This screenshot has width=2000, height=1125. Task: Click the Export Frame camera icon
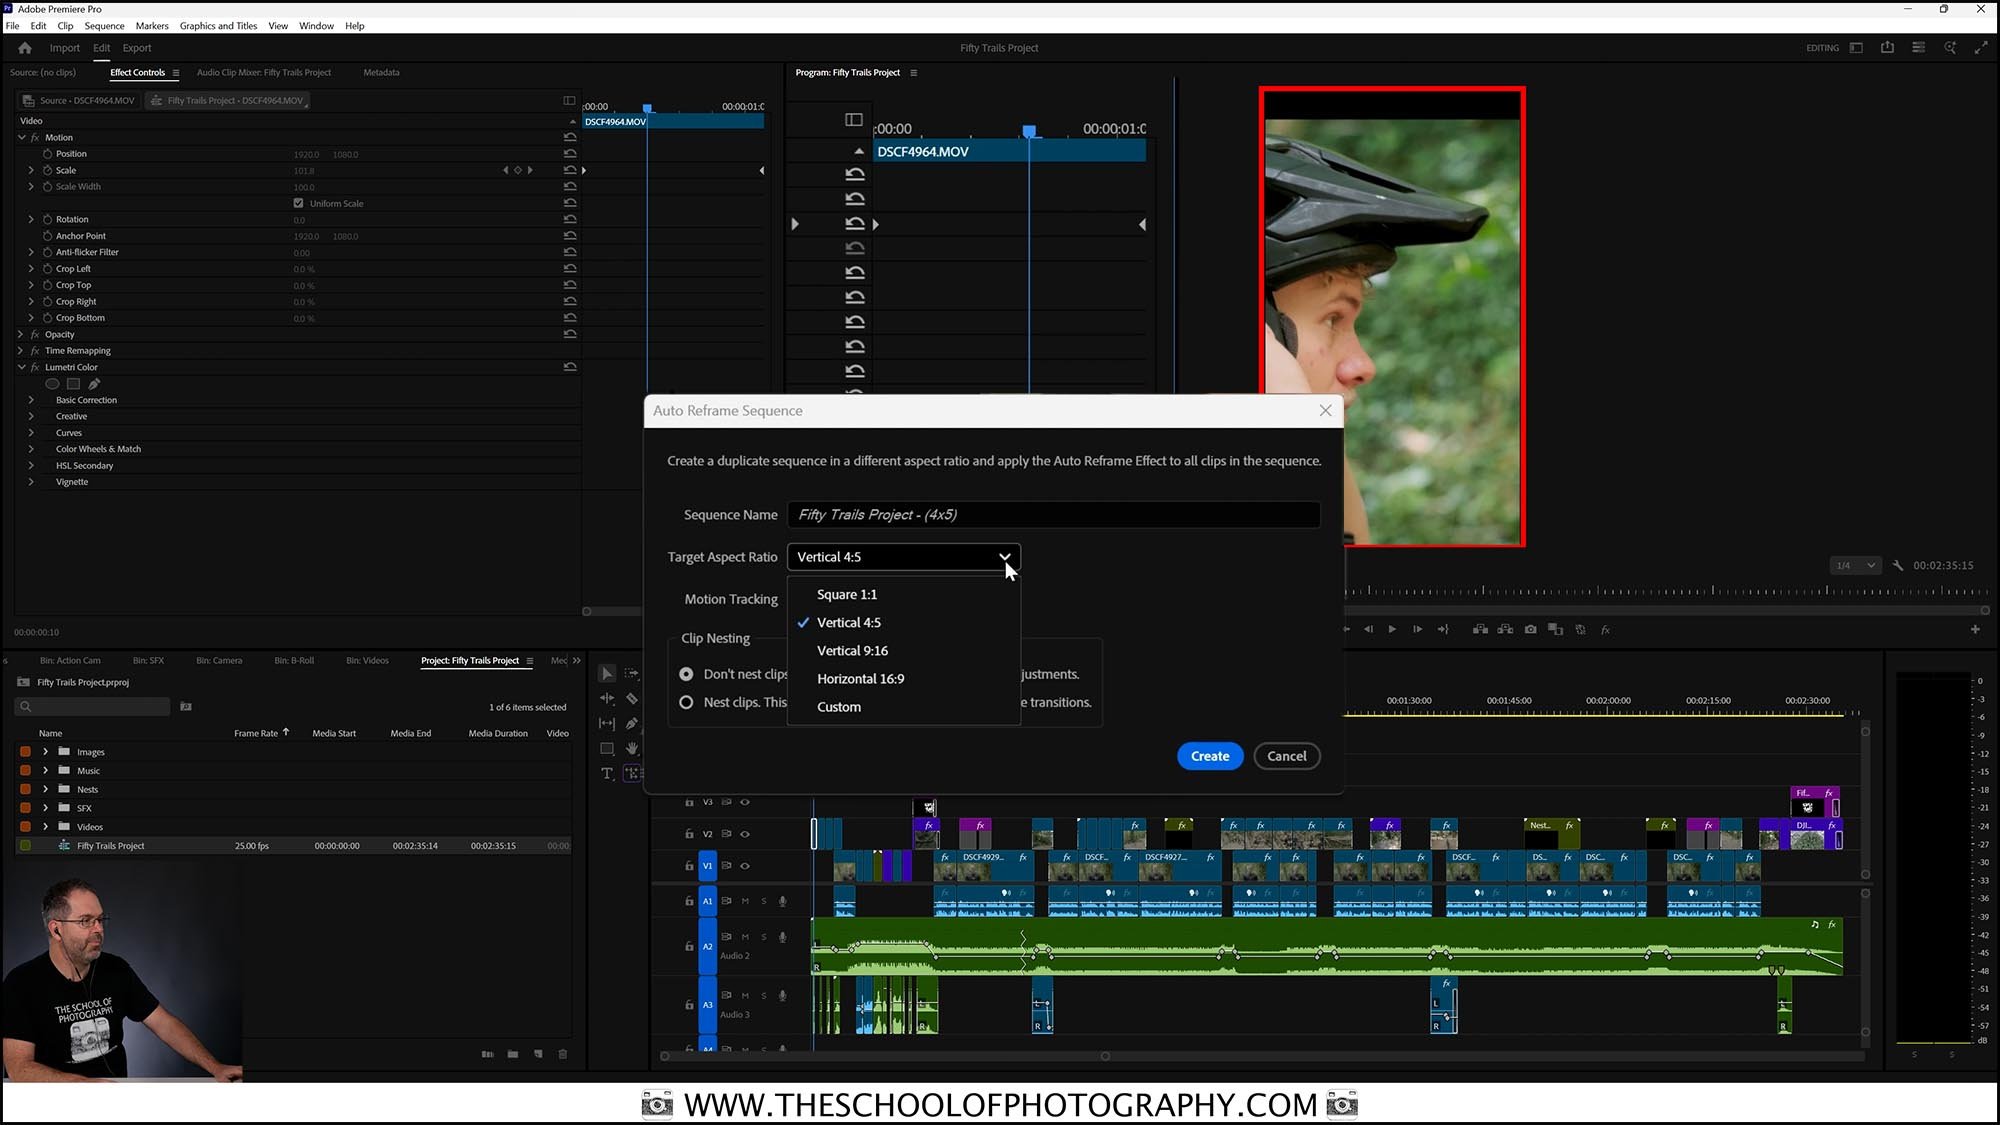[x=1530, y=629]
